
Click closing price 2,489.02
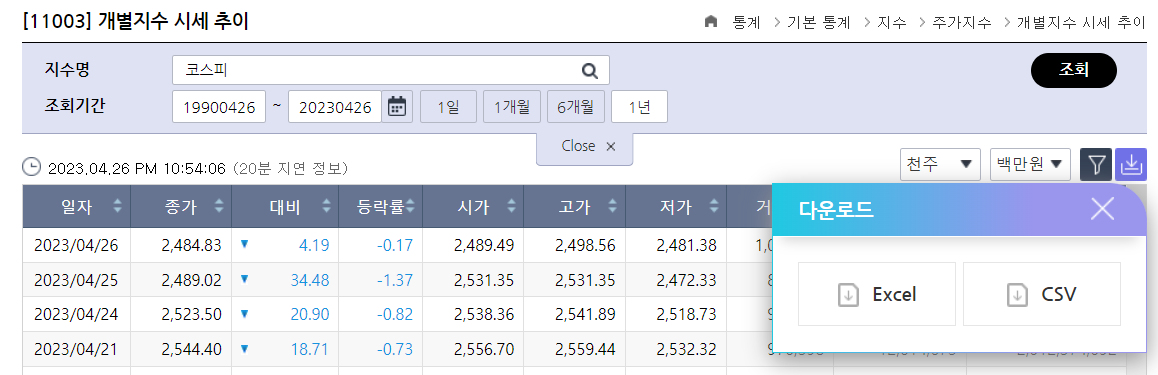coord(191,280)
